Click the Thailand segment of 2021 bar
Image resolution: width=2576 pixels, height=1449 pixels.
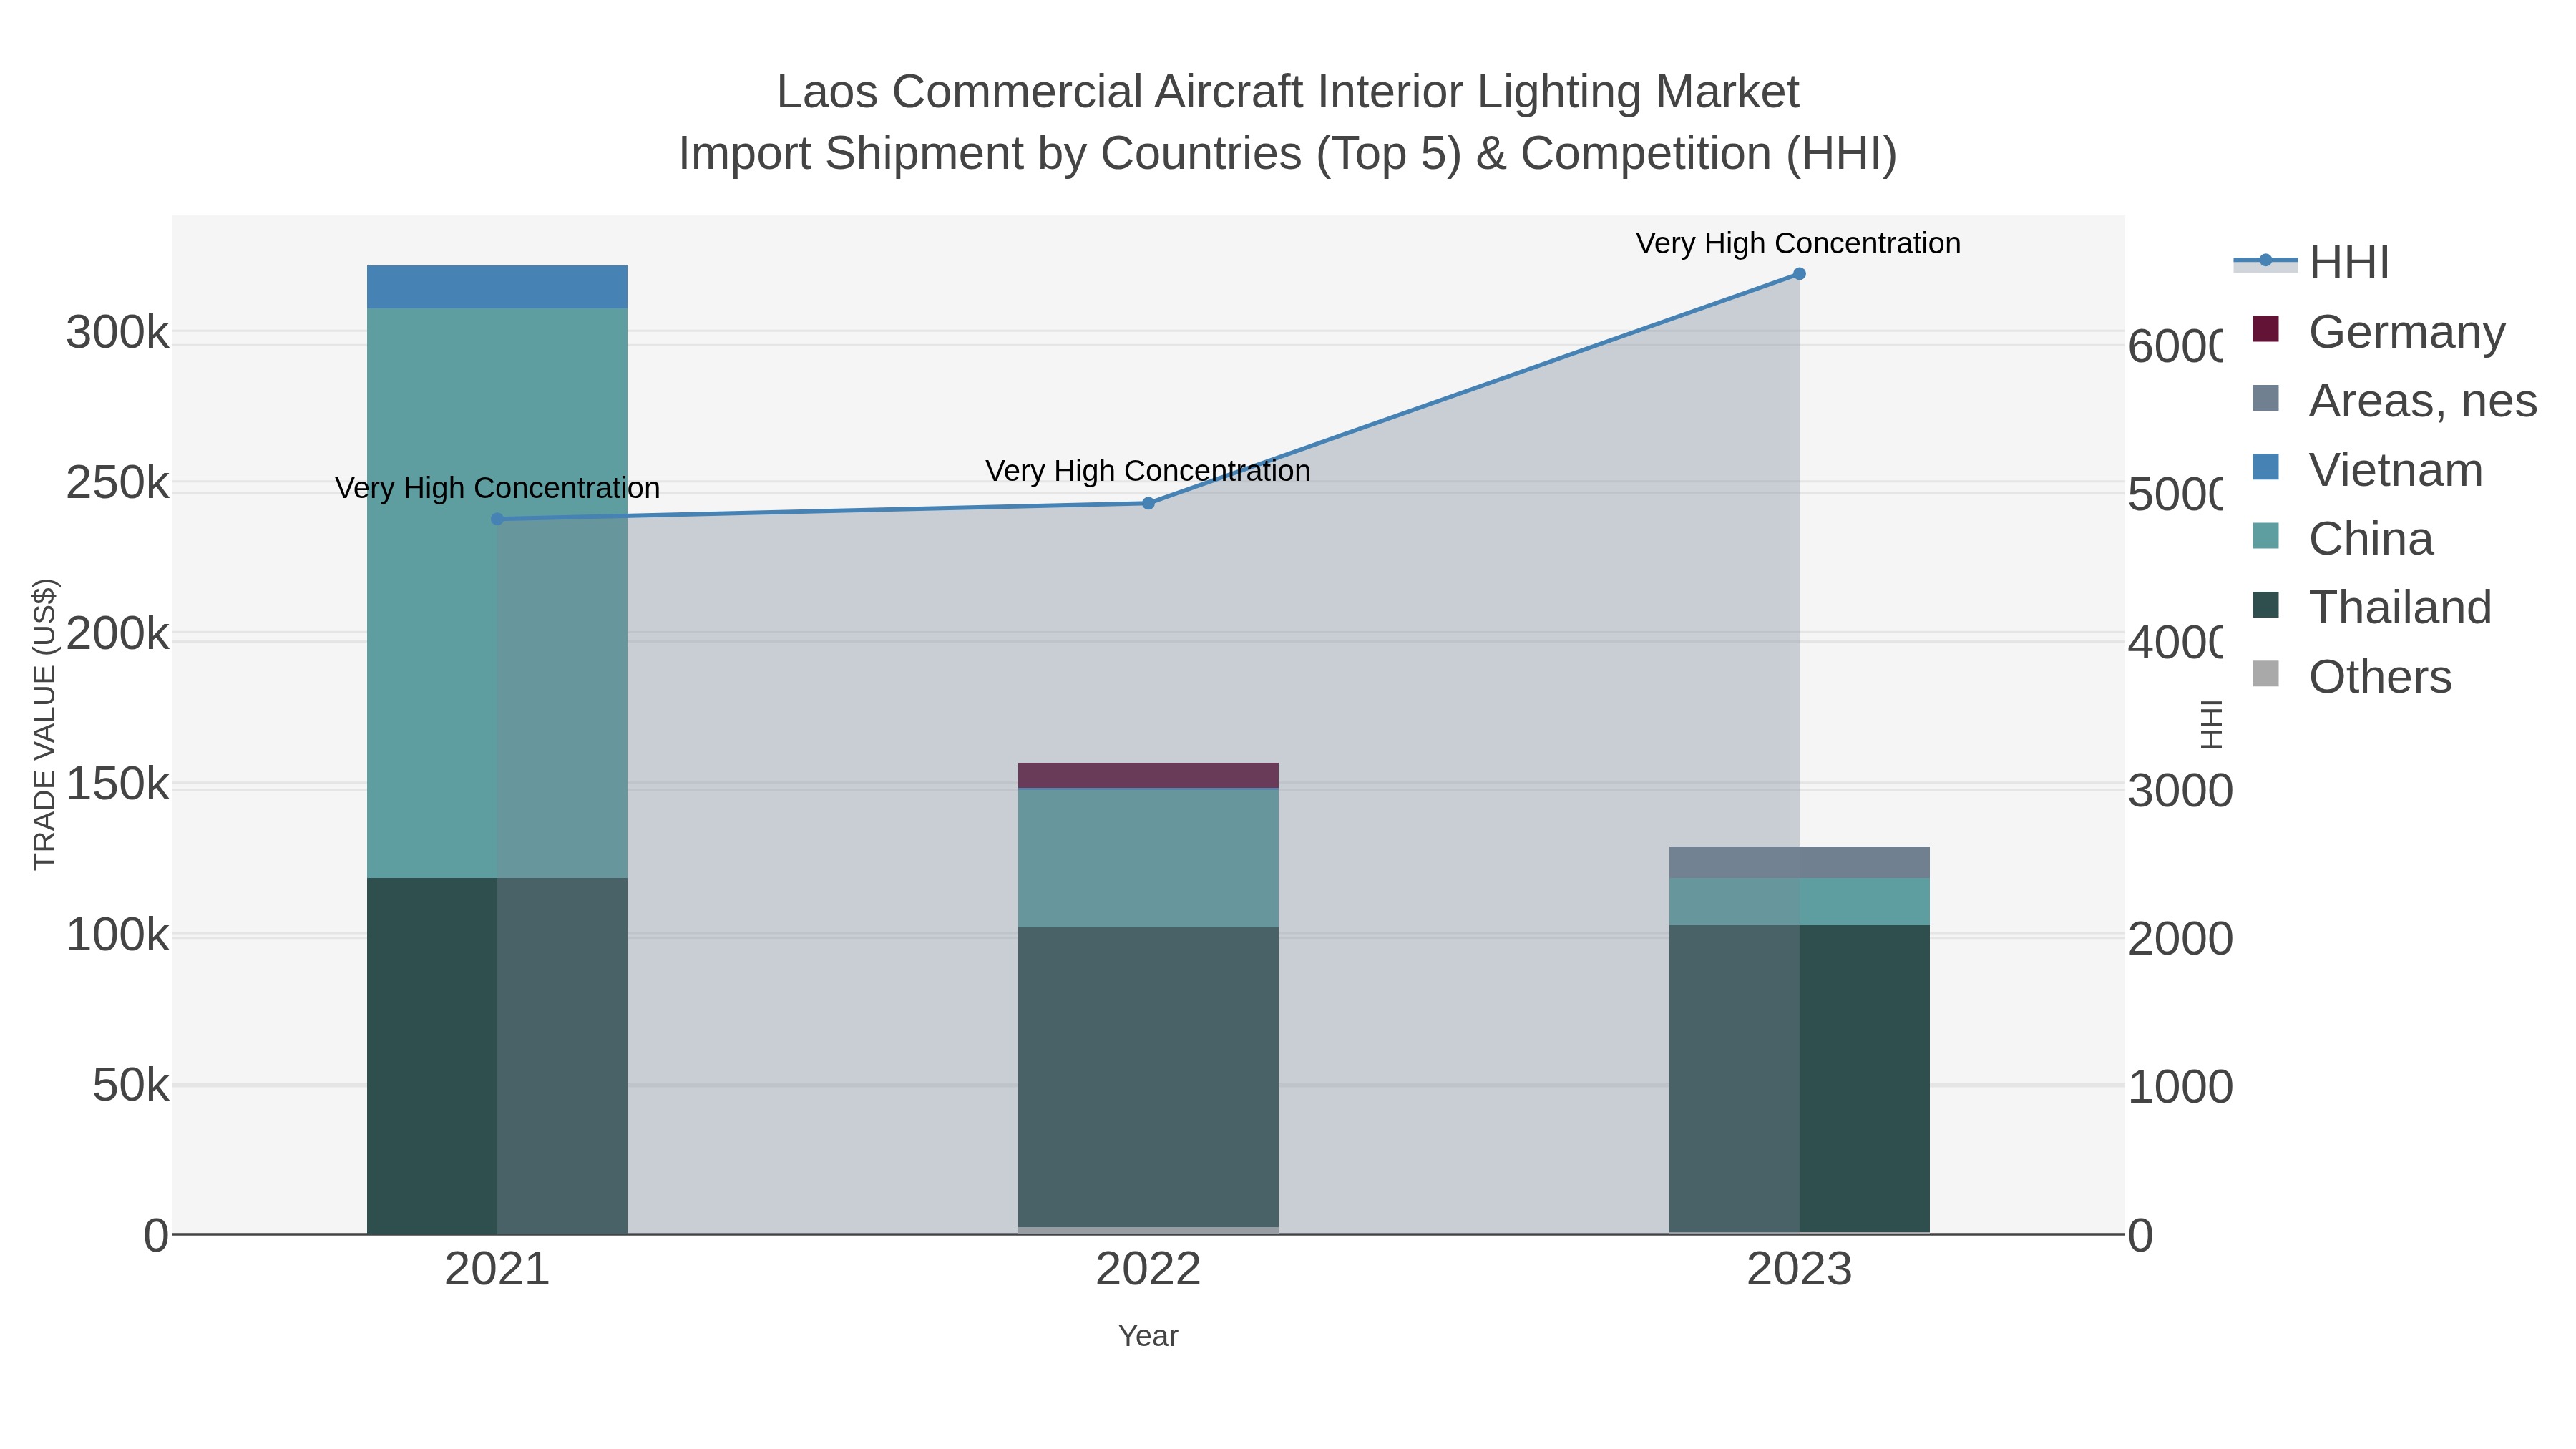tap(497, 1056)
